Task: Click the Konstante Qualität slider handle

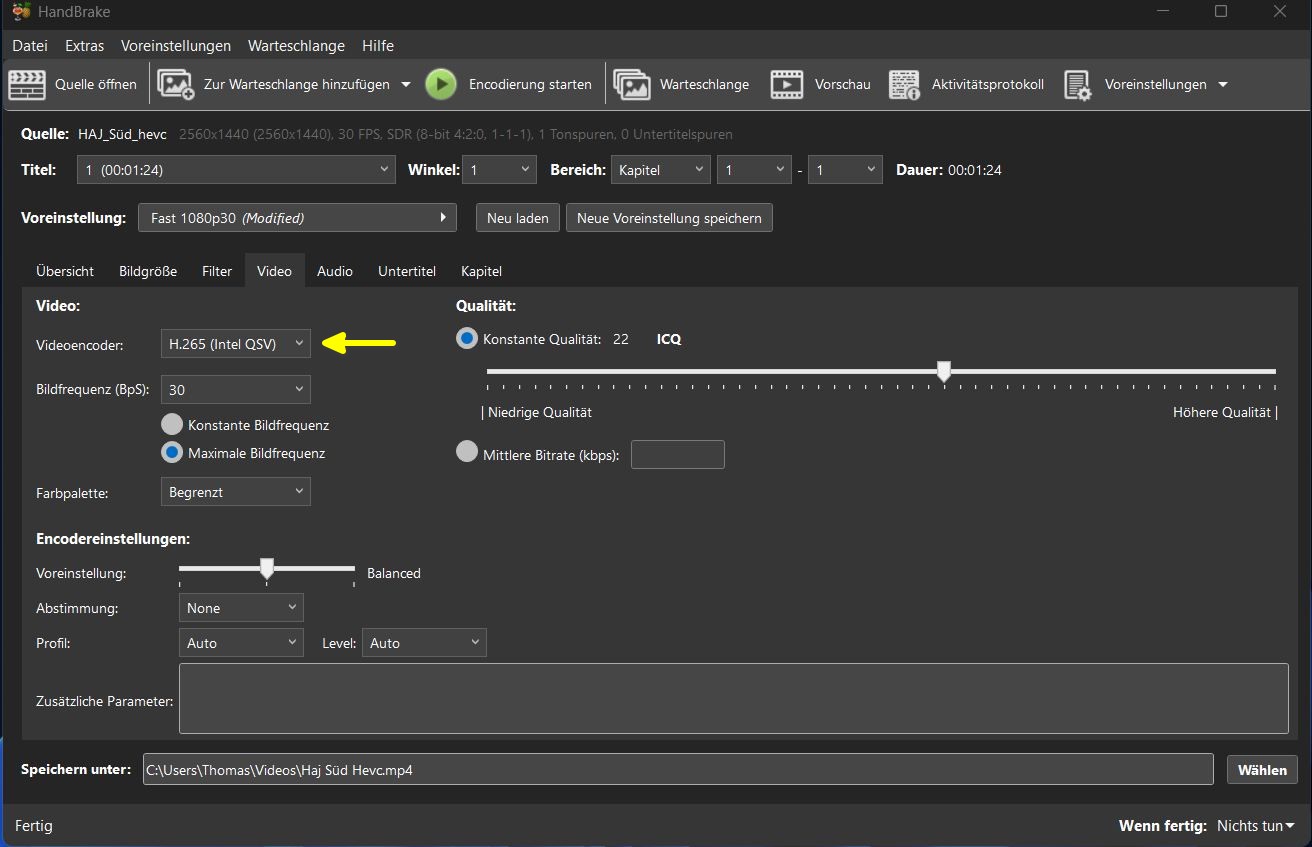Action: [943, 372]
